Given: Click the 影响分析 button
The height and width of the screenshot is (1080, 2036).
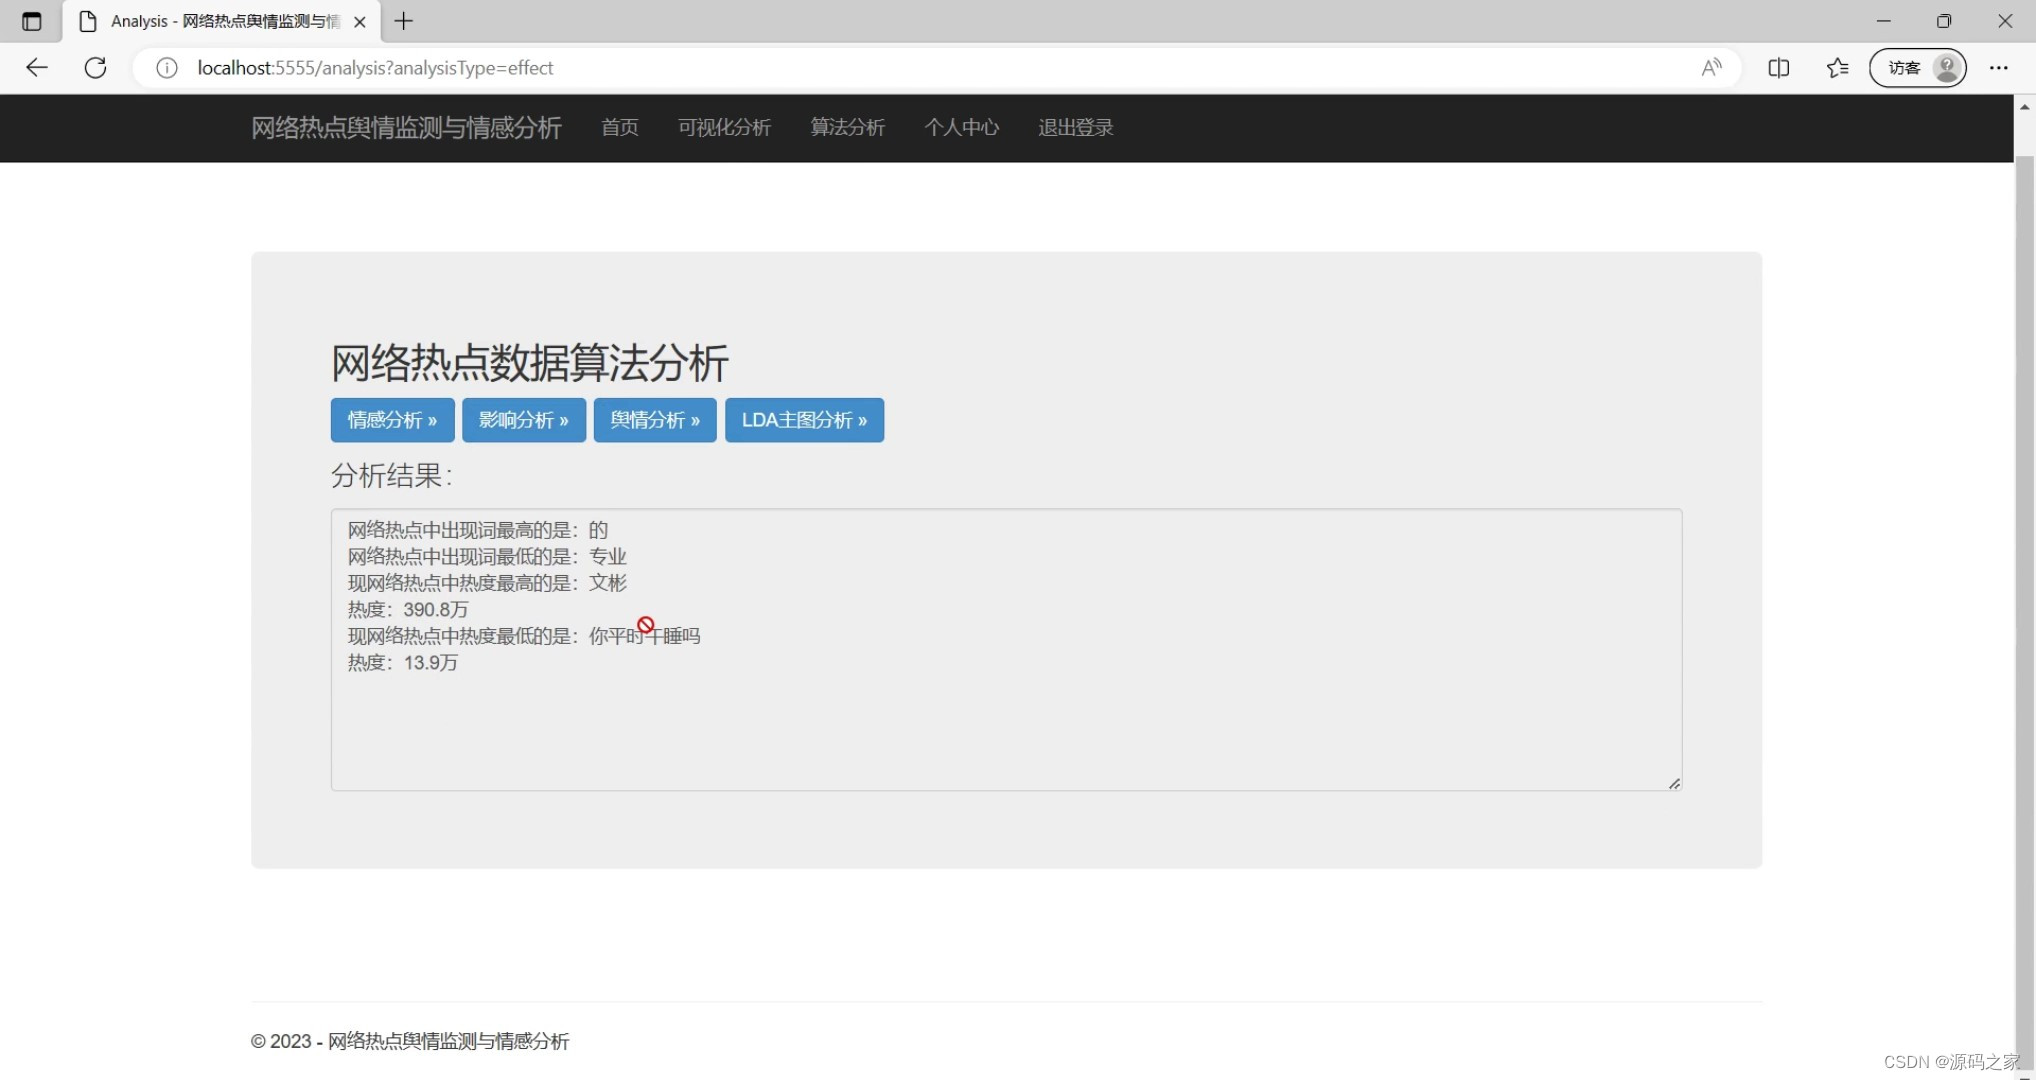Looking at the screenshot, I should click(x=523, y=420).
